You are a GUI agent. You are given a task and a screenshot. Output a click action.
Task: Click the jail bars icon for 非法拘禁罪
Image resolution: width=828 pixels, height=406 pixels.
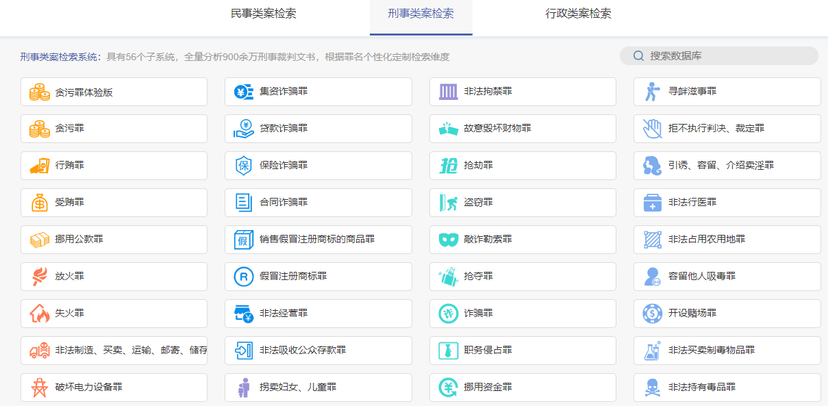[447, 92]
